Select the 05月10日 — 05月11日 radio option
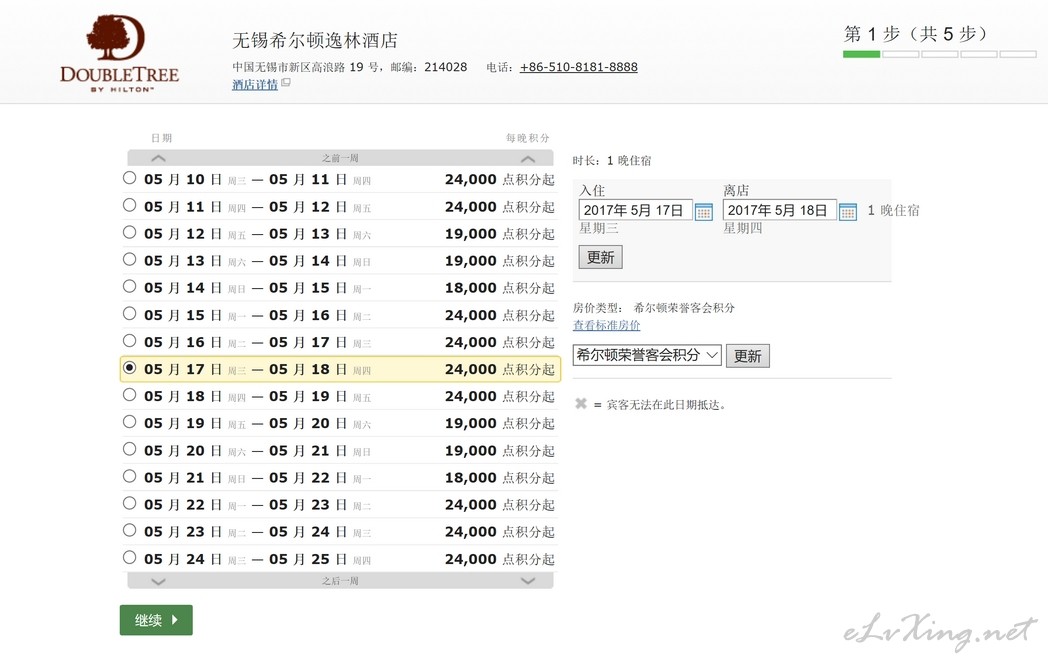 [x=130, y=178]
